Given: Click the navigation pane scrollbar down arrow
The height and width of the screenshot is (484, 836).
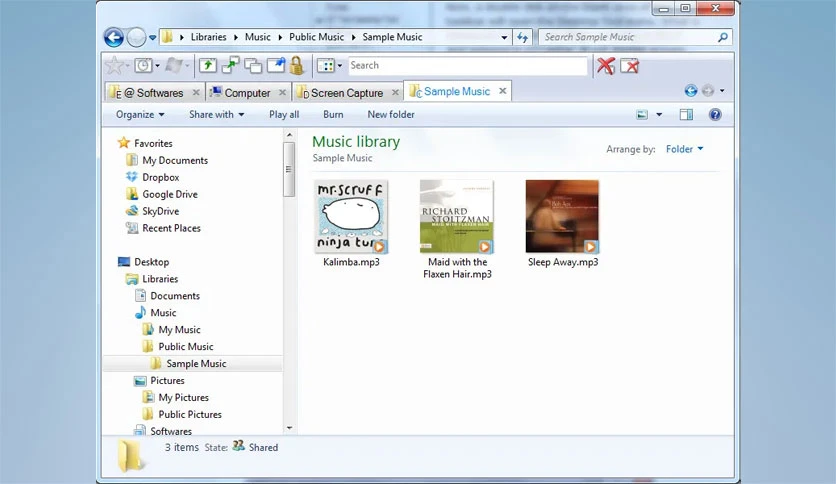Looking at the screenshot, I should [x=290, y=428].
